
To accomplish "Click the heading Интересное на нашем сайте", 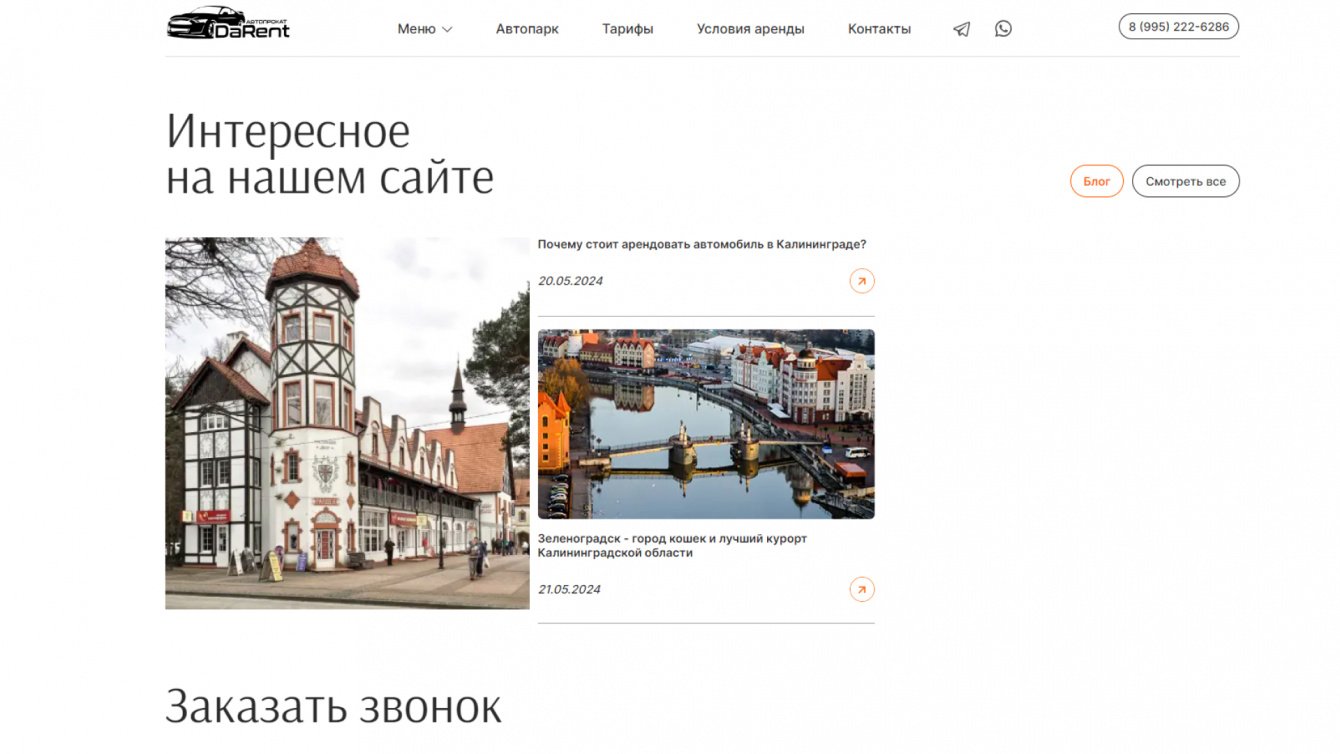I will pos(330,154).
